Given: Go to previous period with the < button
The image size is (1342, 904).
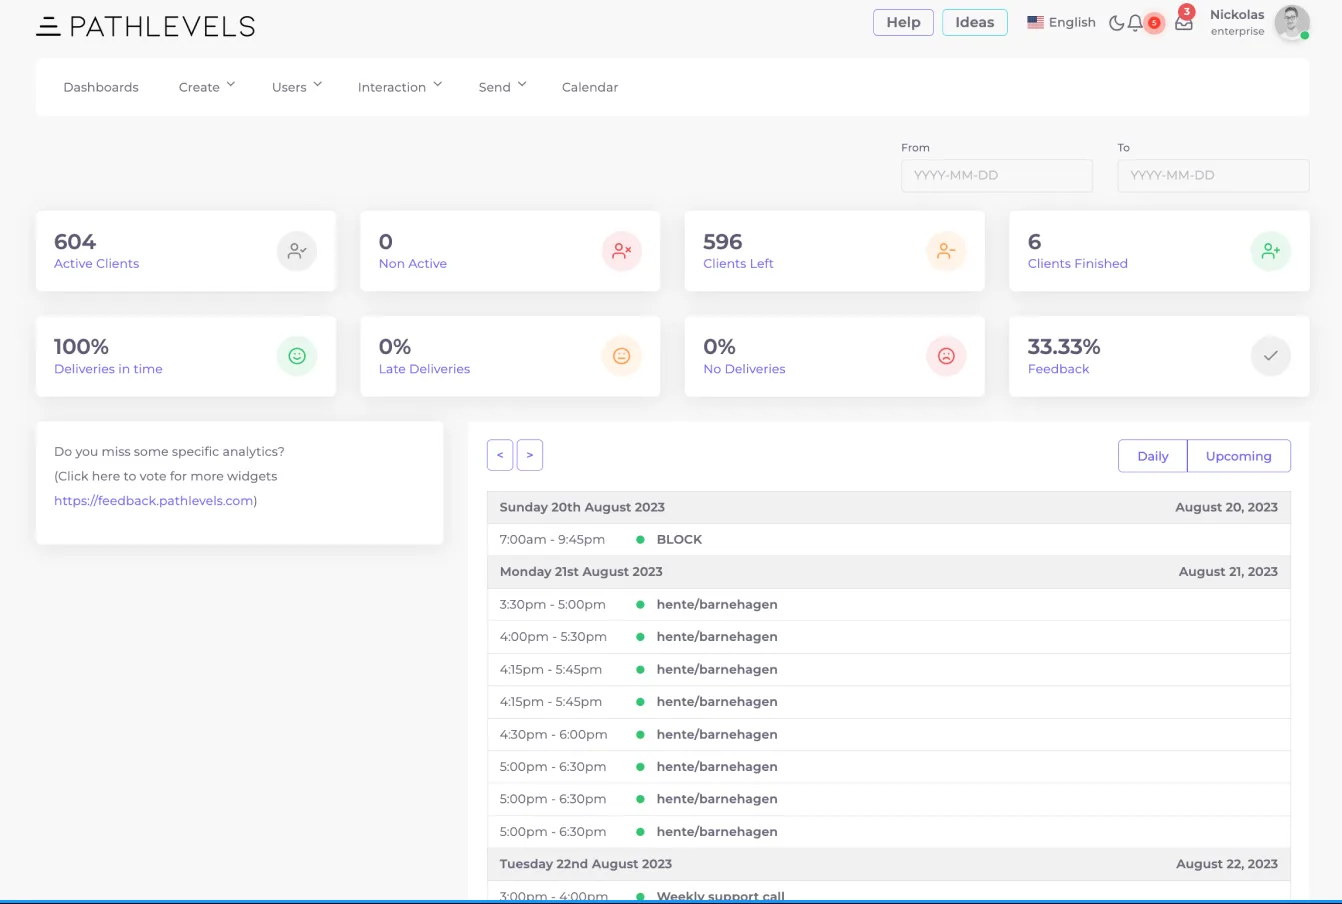Looking at the screenshot, I should point(500,455).
